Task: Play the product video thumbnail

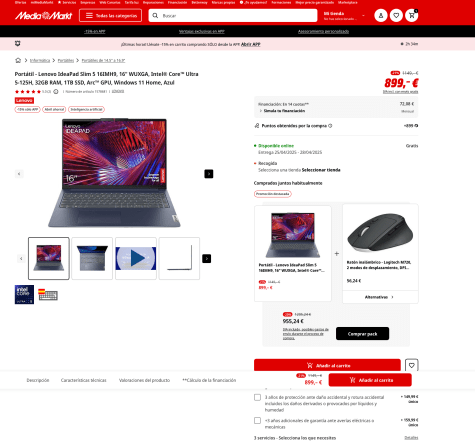Action: 136,258
